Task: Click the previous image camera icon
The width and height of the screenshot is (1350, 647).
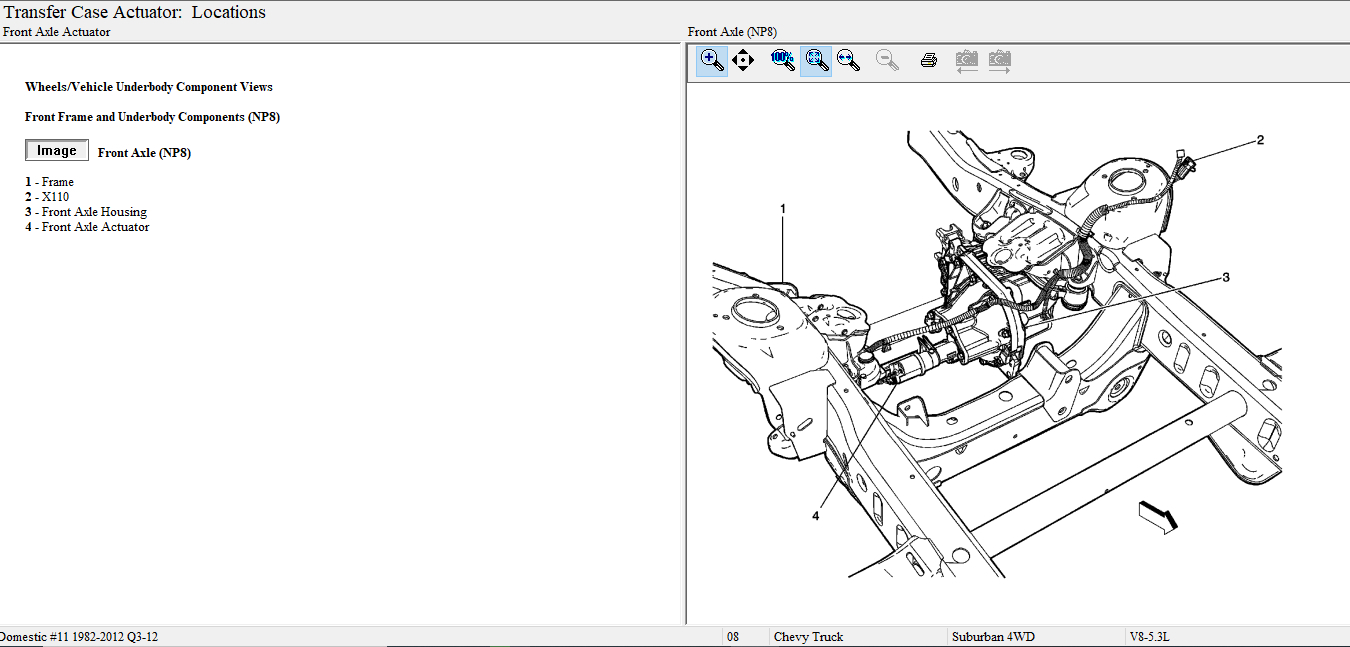Action: (966, 61)
